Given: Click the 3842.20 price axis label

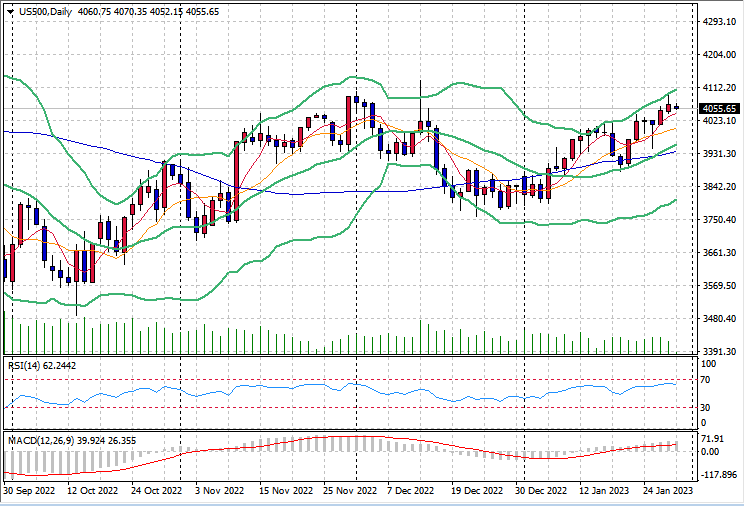Looking at the screenshot, I should click(717, 187).
